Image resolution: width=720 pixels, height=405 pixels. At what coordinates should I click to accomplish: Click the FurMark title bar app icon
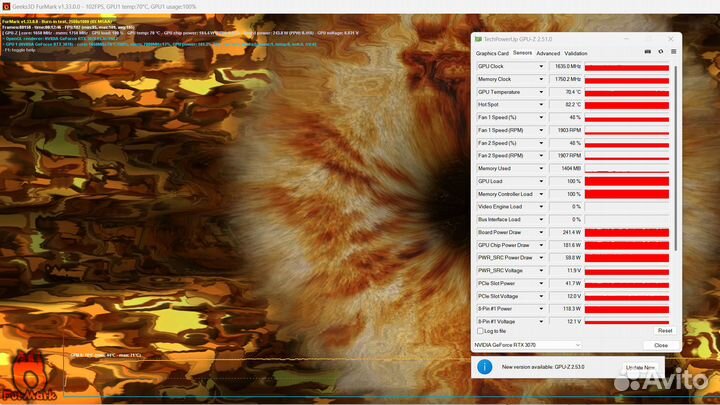pos(6,5)
